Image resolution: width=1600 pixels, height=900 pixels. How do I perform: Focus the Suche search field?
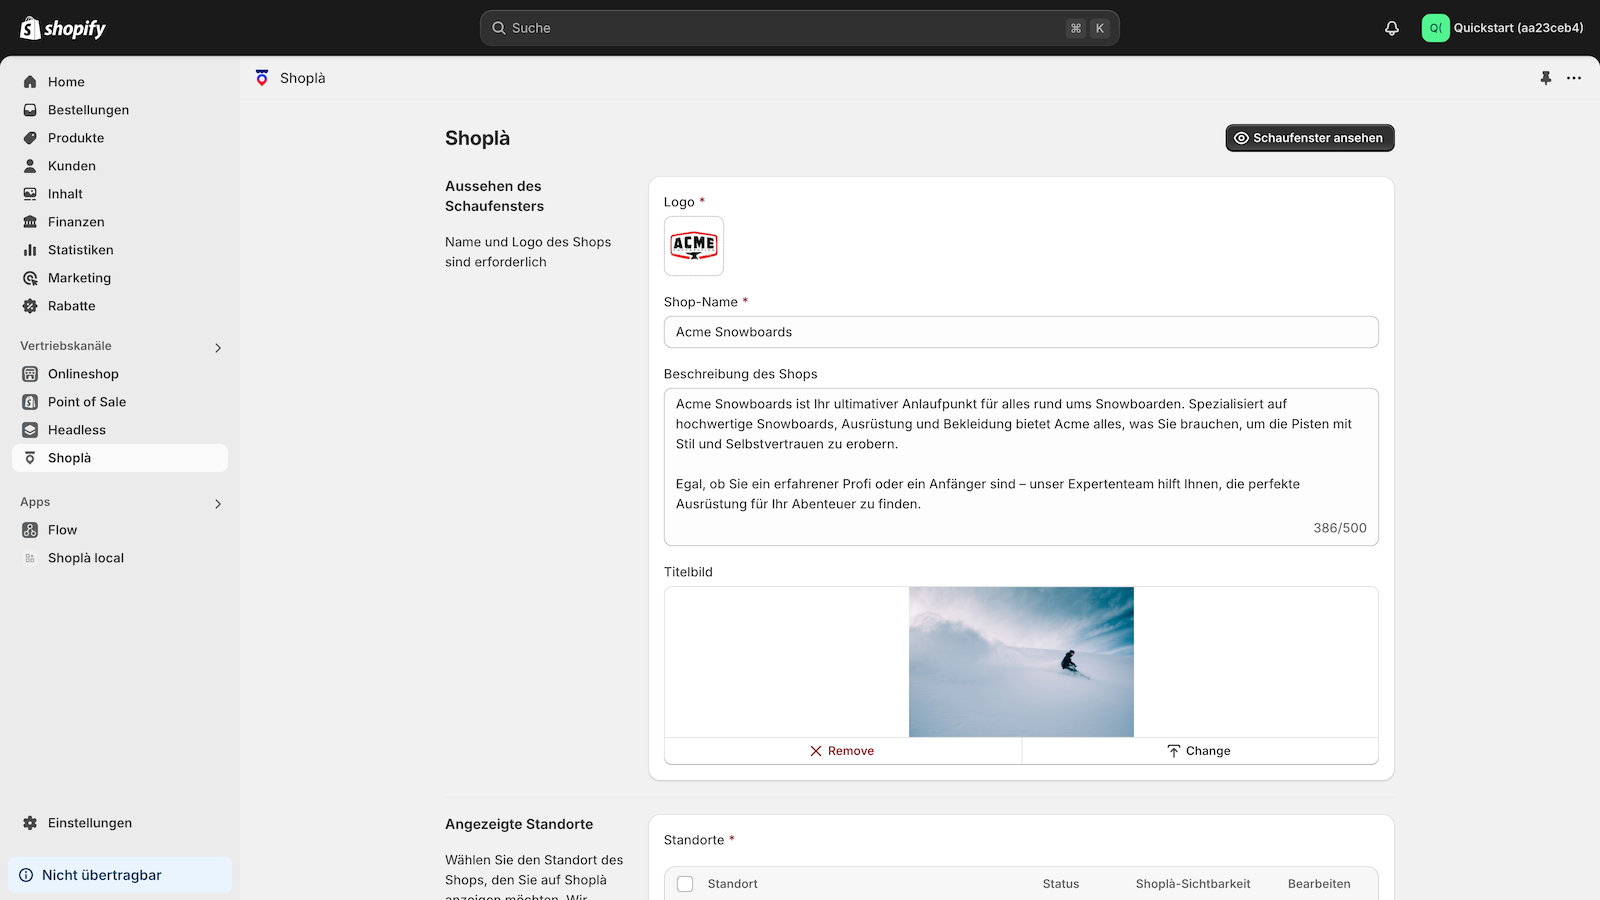[x=800, y=28]
